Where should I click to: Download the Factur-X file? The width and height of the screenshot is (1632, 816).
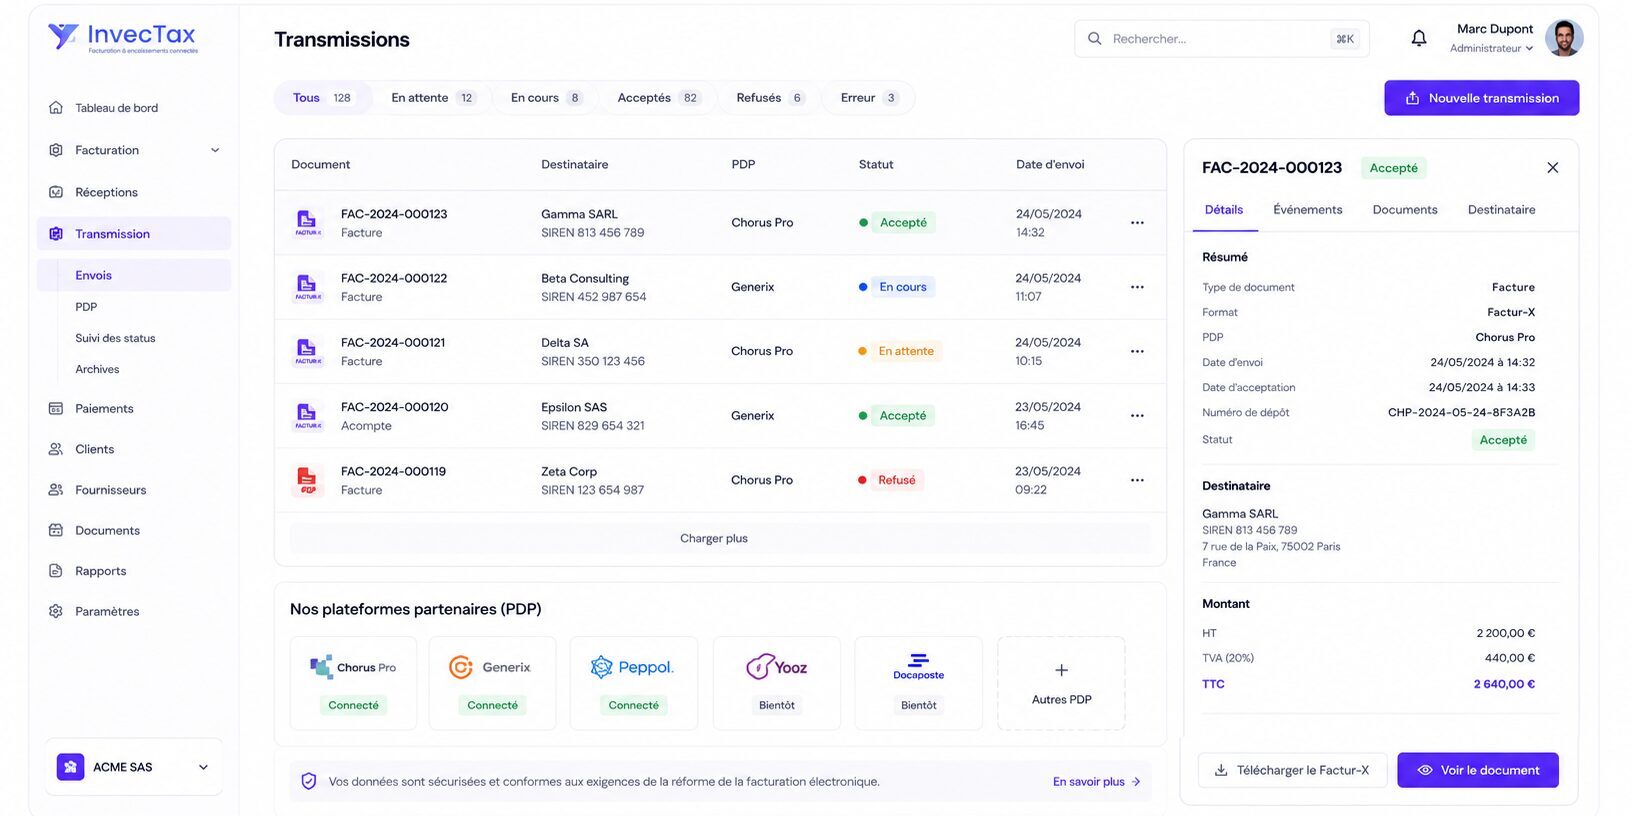click(x=1292, y=770)
